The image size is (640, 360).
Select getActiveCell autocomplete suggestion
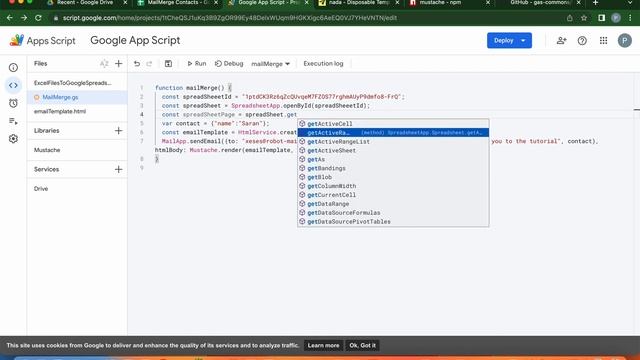coord(393,124)
